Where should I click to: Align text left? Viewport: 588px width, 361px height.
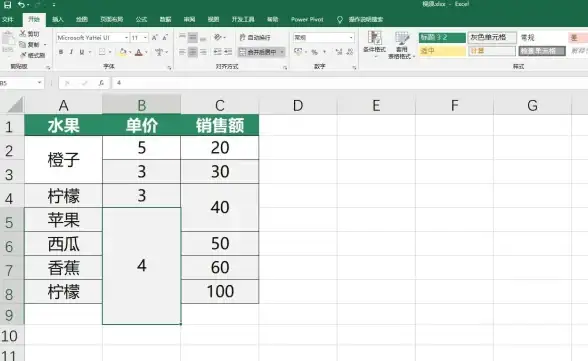(x=182, y=52)
